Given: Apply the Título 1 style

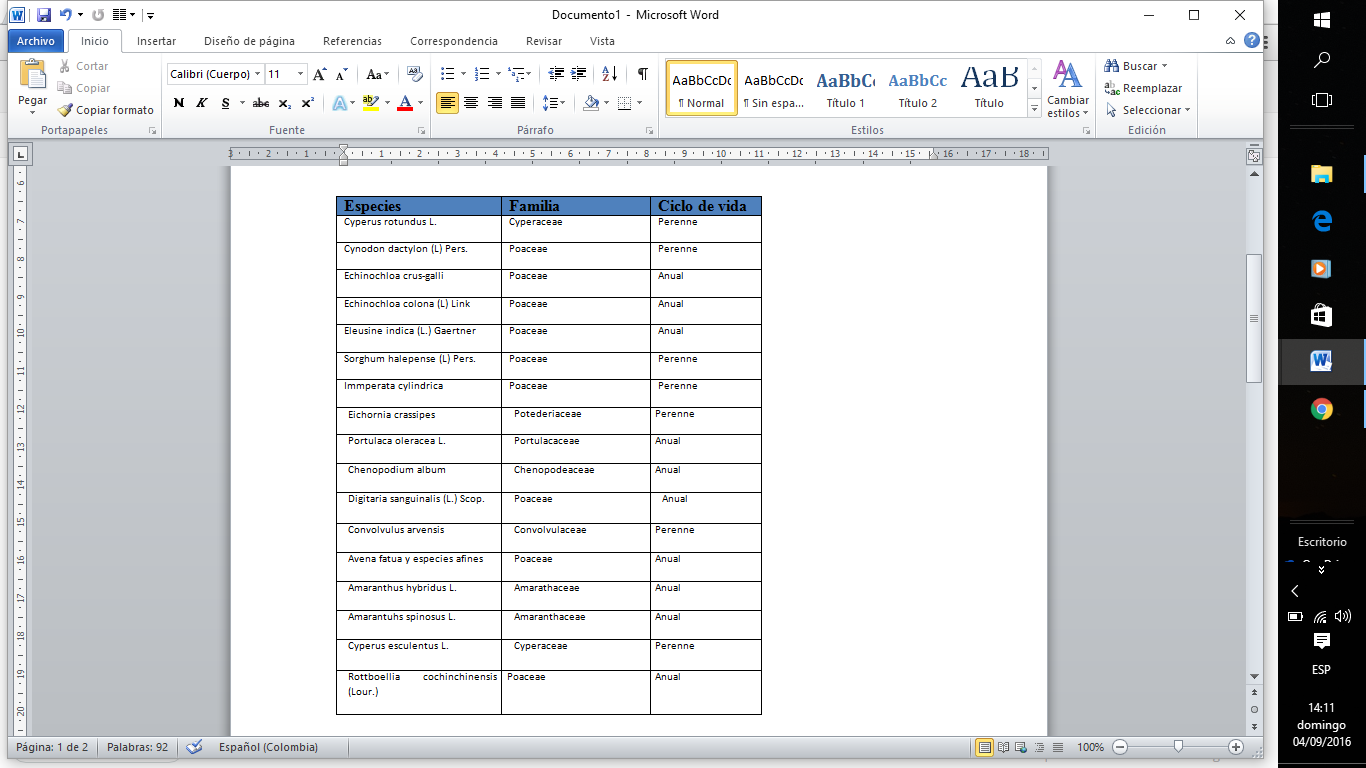Looking at the screenshot, I should coord(845,88).
